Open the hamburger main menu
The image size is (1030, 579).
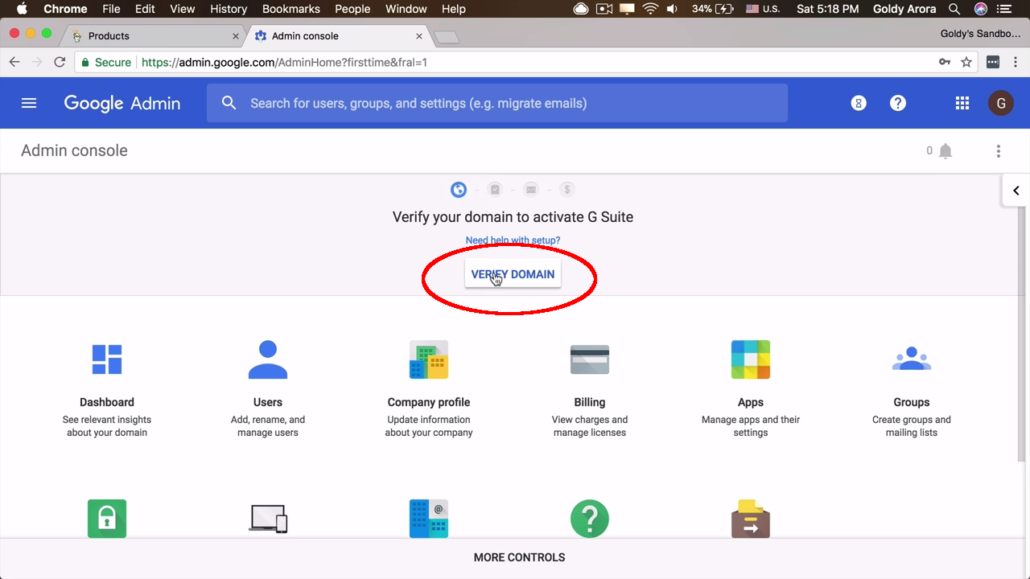click(x=29, y=103)
